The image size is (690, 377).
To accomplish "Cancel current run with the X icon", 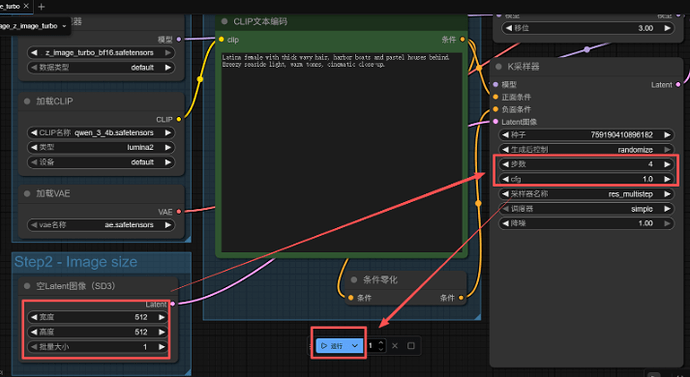I will click(x=395, y=346).
